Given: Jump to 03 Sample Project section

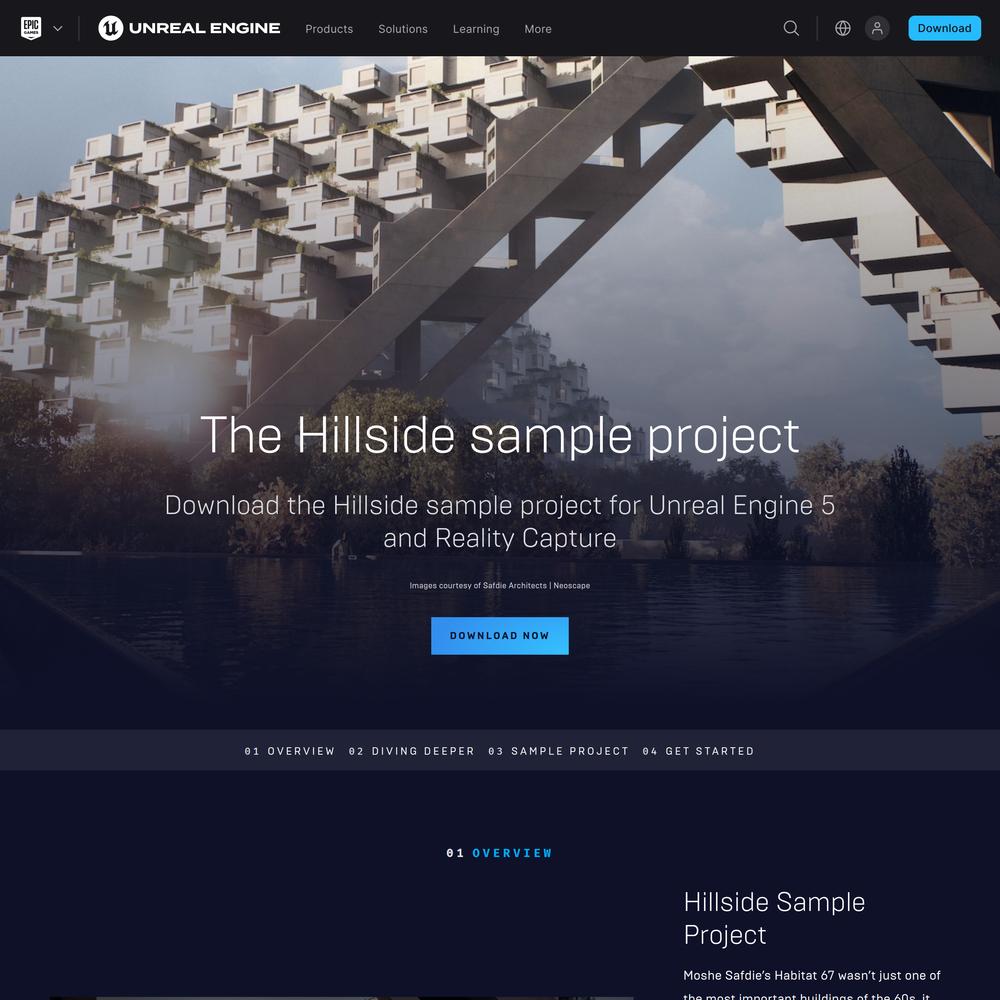Looking at the screenshot, I should (558, 751).
